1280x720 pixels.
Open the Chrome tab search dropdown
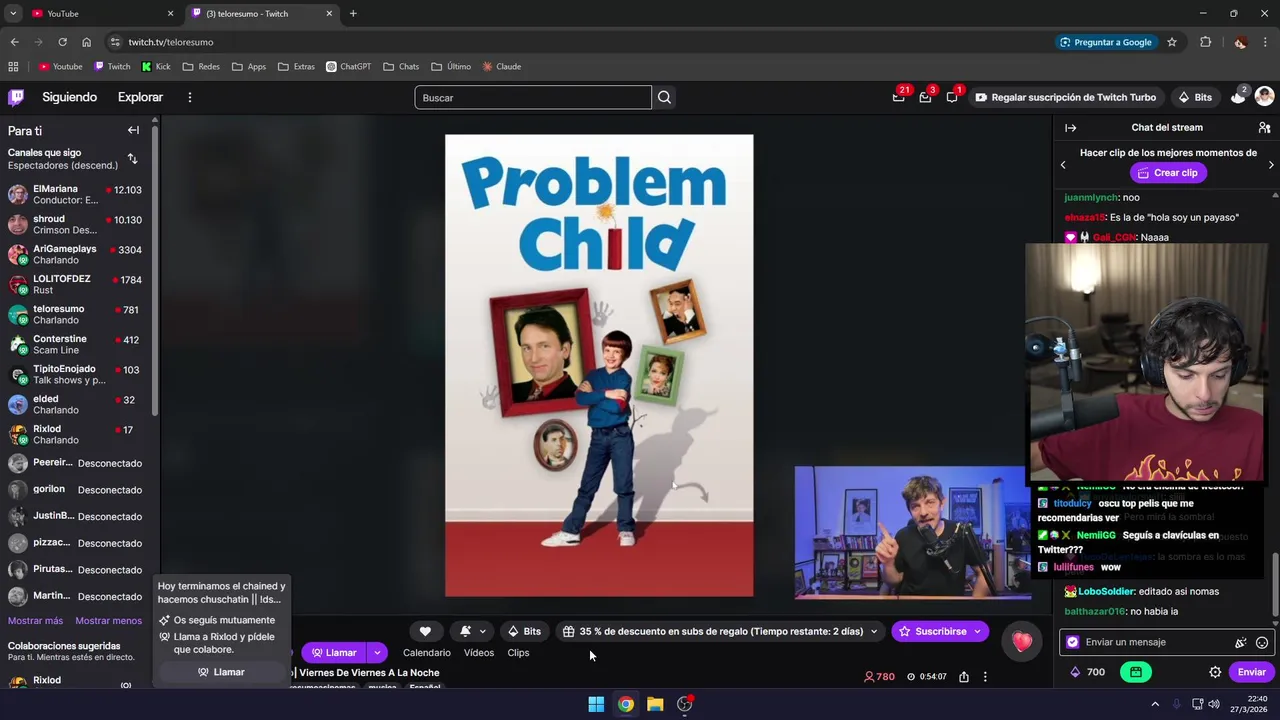pos(13,13)
